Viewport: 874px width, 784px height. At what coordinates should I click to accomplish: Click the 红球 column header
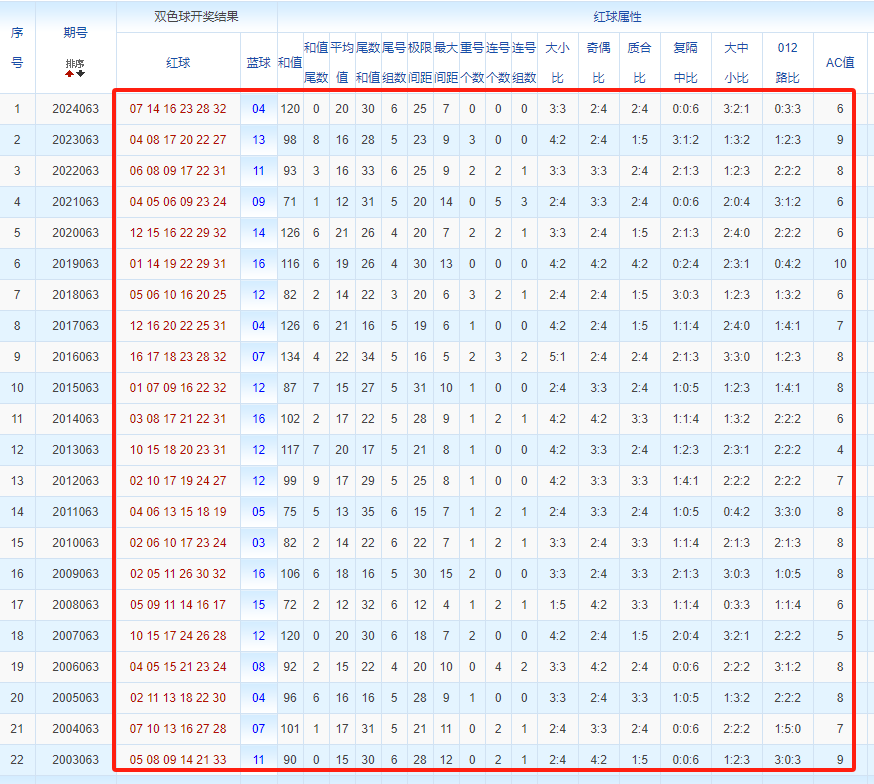178,62
